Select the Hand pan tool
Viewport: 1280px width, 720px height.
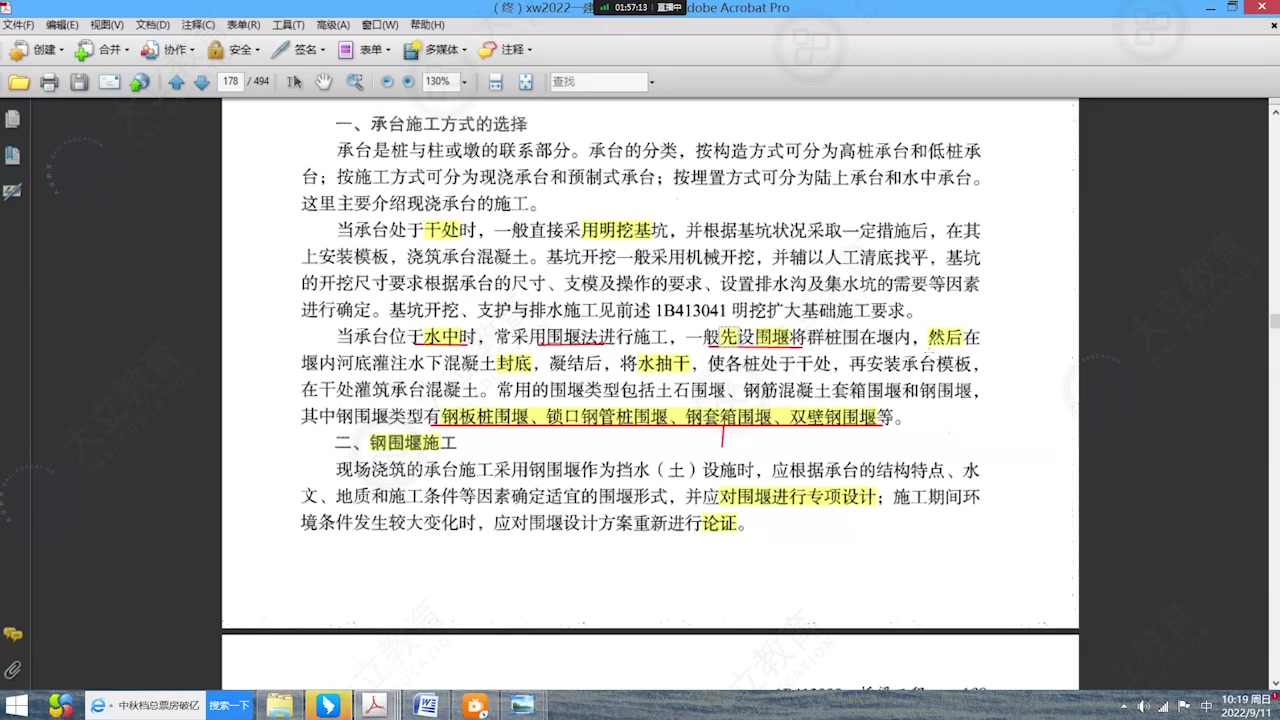324,82
